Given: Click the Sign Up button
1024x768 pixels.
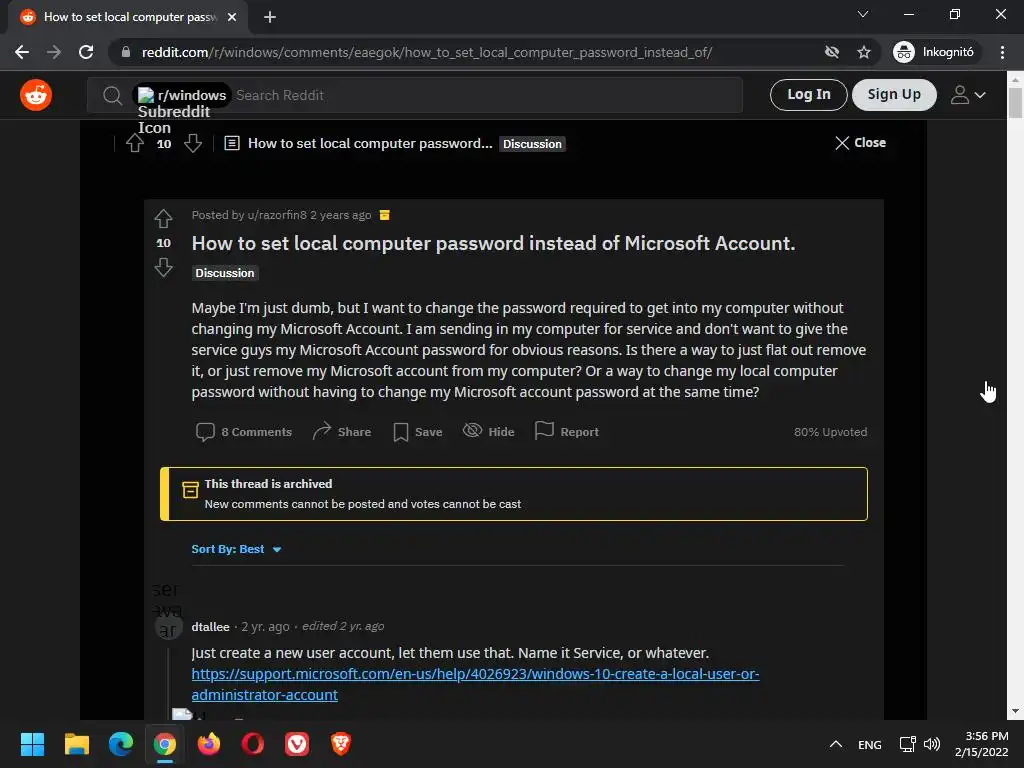Looking at the screenshot, I should (x=894, y=95).
